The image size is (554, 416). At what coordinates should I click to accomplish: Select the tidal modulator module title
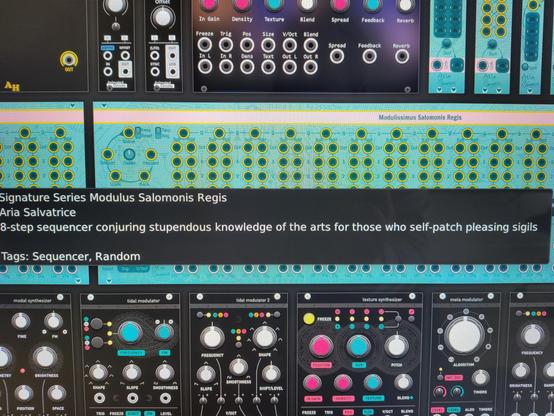[x=143, y=301]
